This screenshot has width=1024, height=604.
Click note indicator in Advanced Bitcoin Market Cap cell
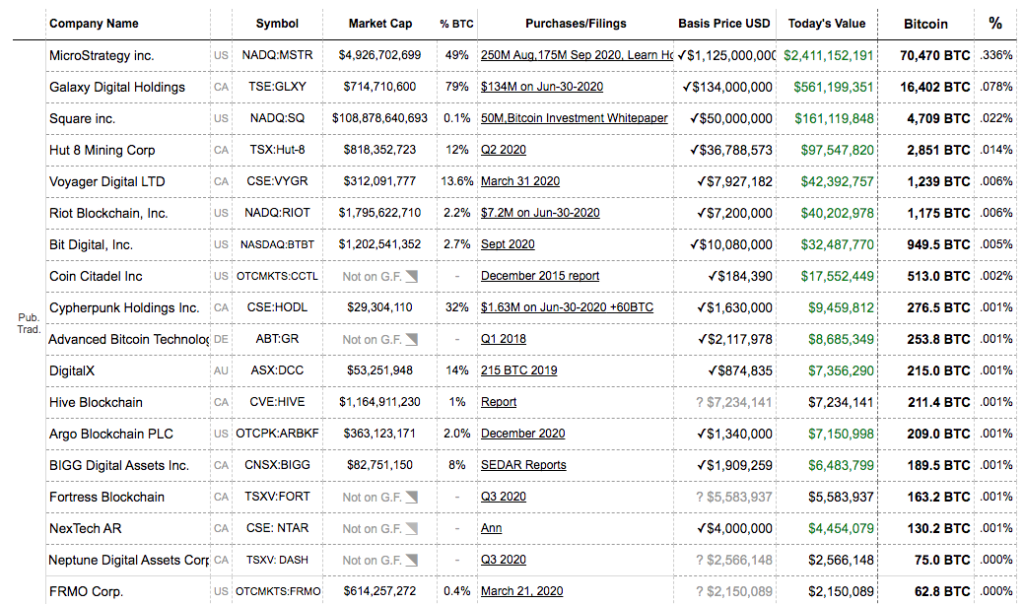coord(411,339)
